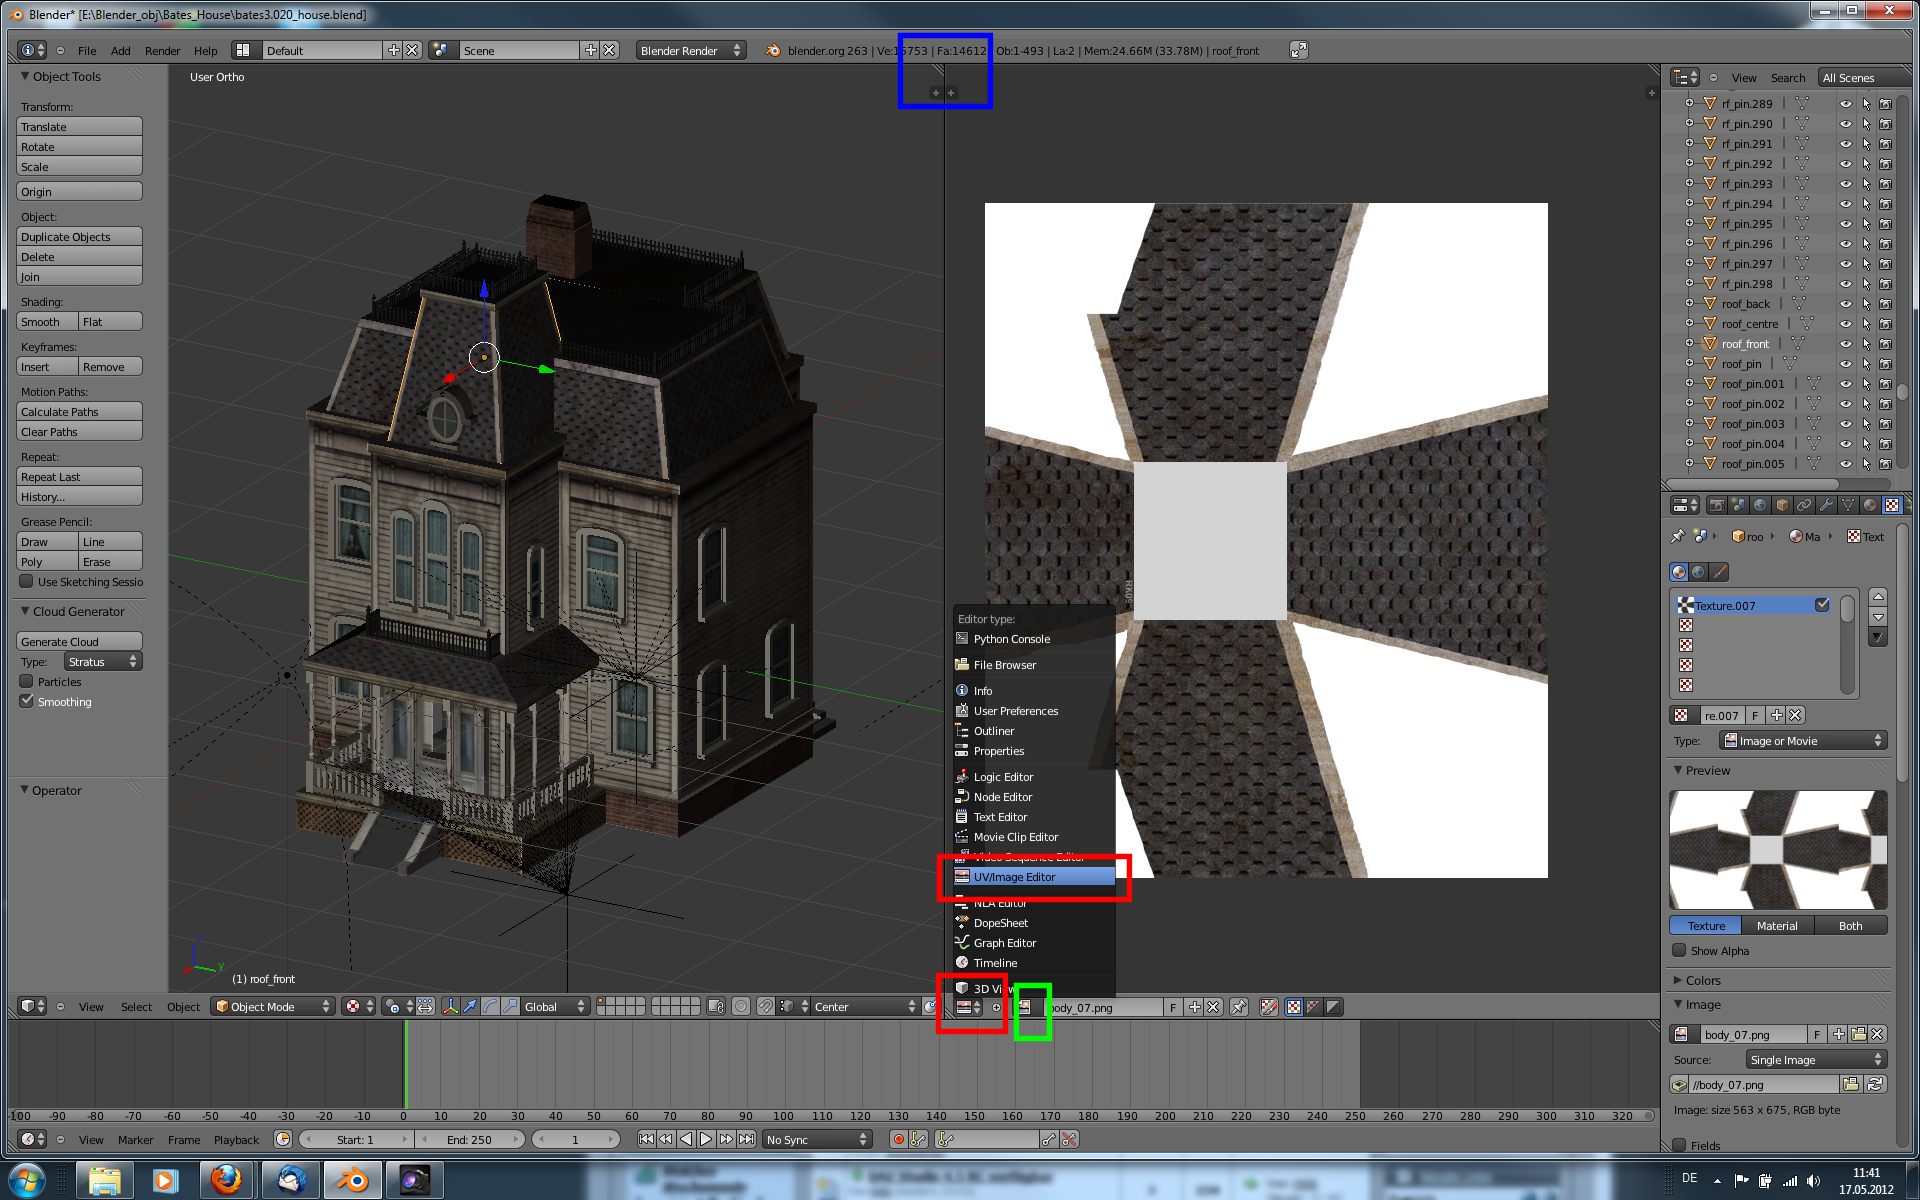The image size is (1920, 1200).
Task: Launch Blender from the Windows taskbar
Action: [x=351, y=1181]
